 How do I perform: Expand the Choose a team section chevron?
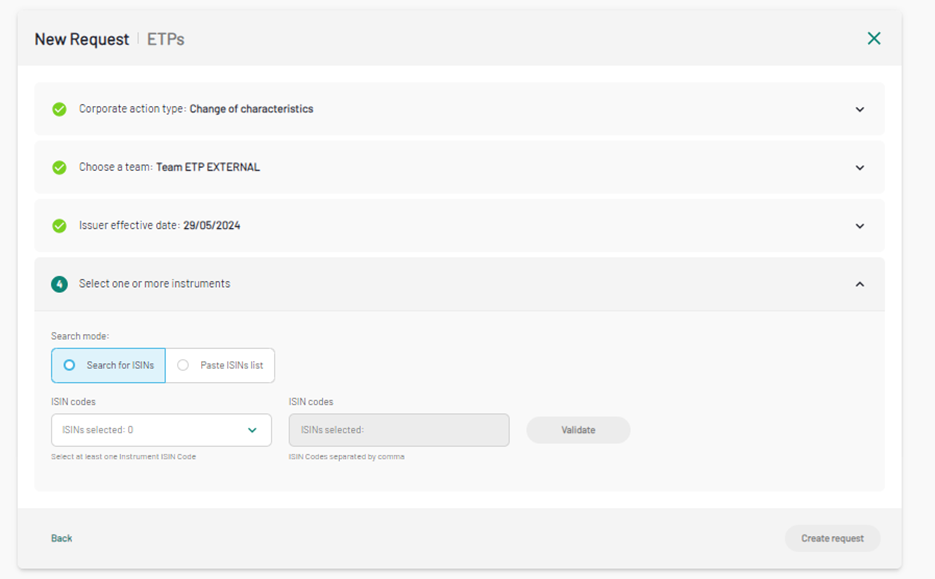pyautogui.click(x=859, y=167)
